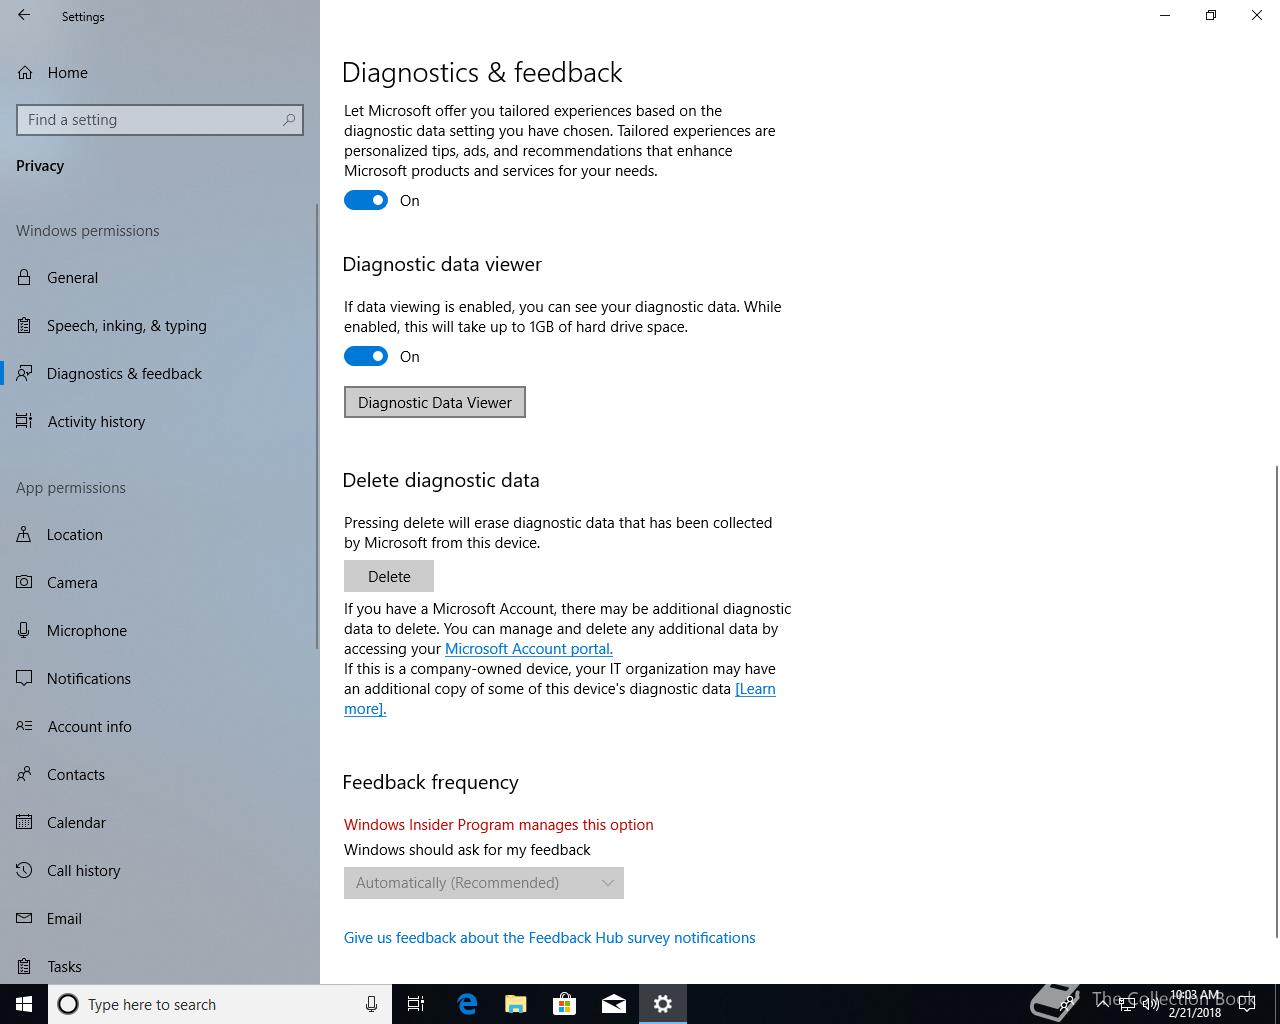
Task: Click the Account info icon
Action: [24, 727]
